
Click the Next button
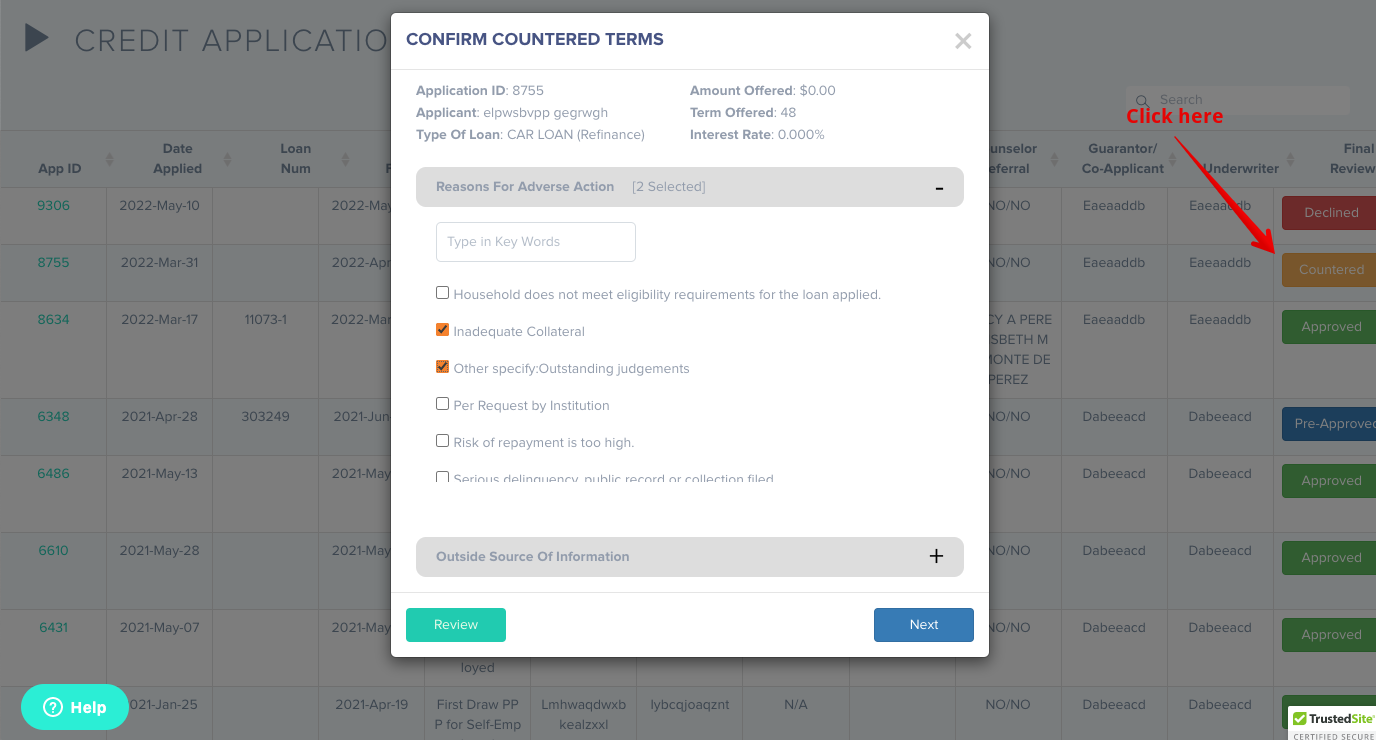pos(924,625)
